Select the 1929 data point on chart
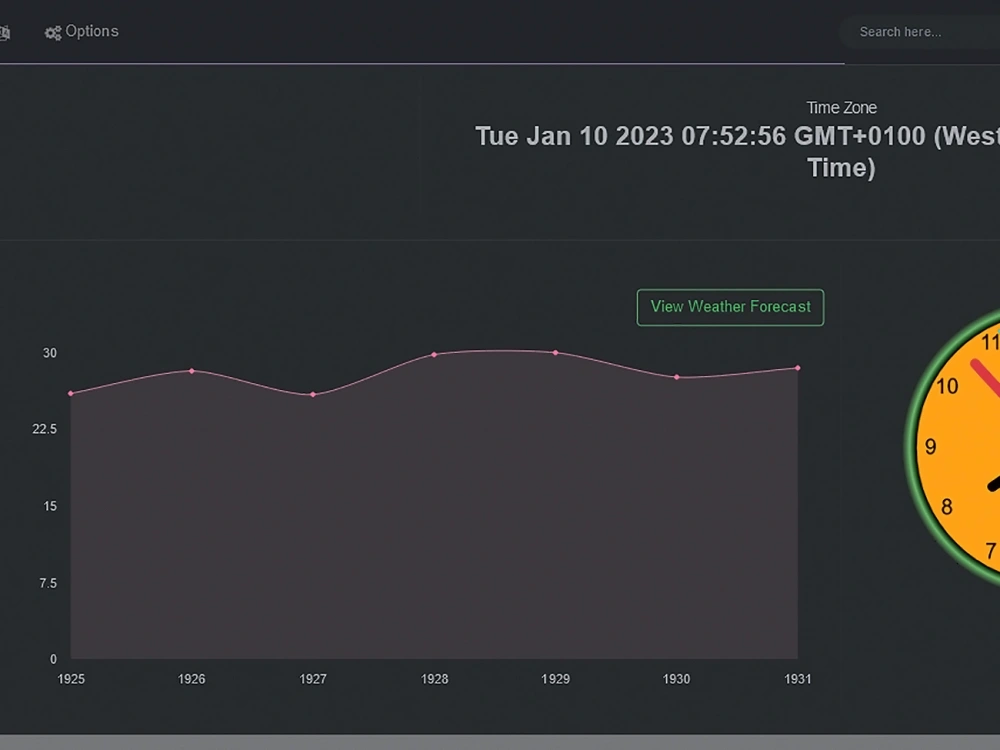Screen dimensions: 1000x750 coord(555,353)
